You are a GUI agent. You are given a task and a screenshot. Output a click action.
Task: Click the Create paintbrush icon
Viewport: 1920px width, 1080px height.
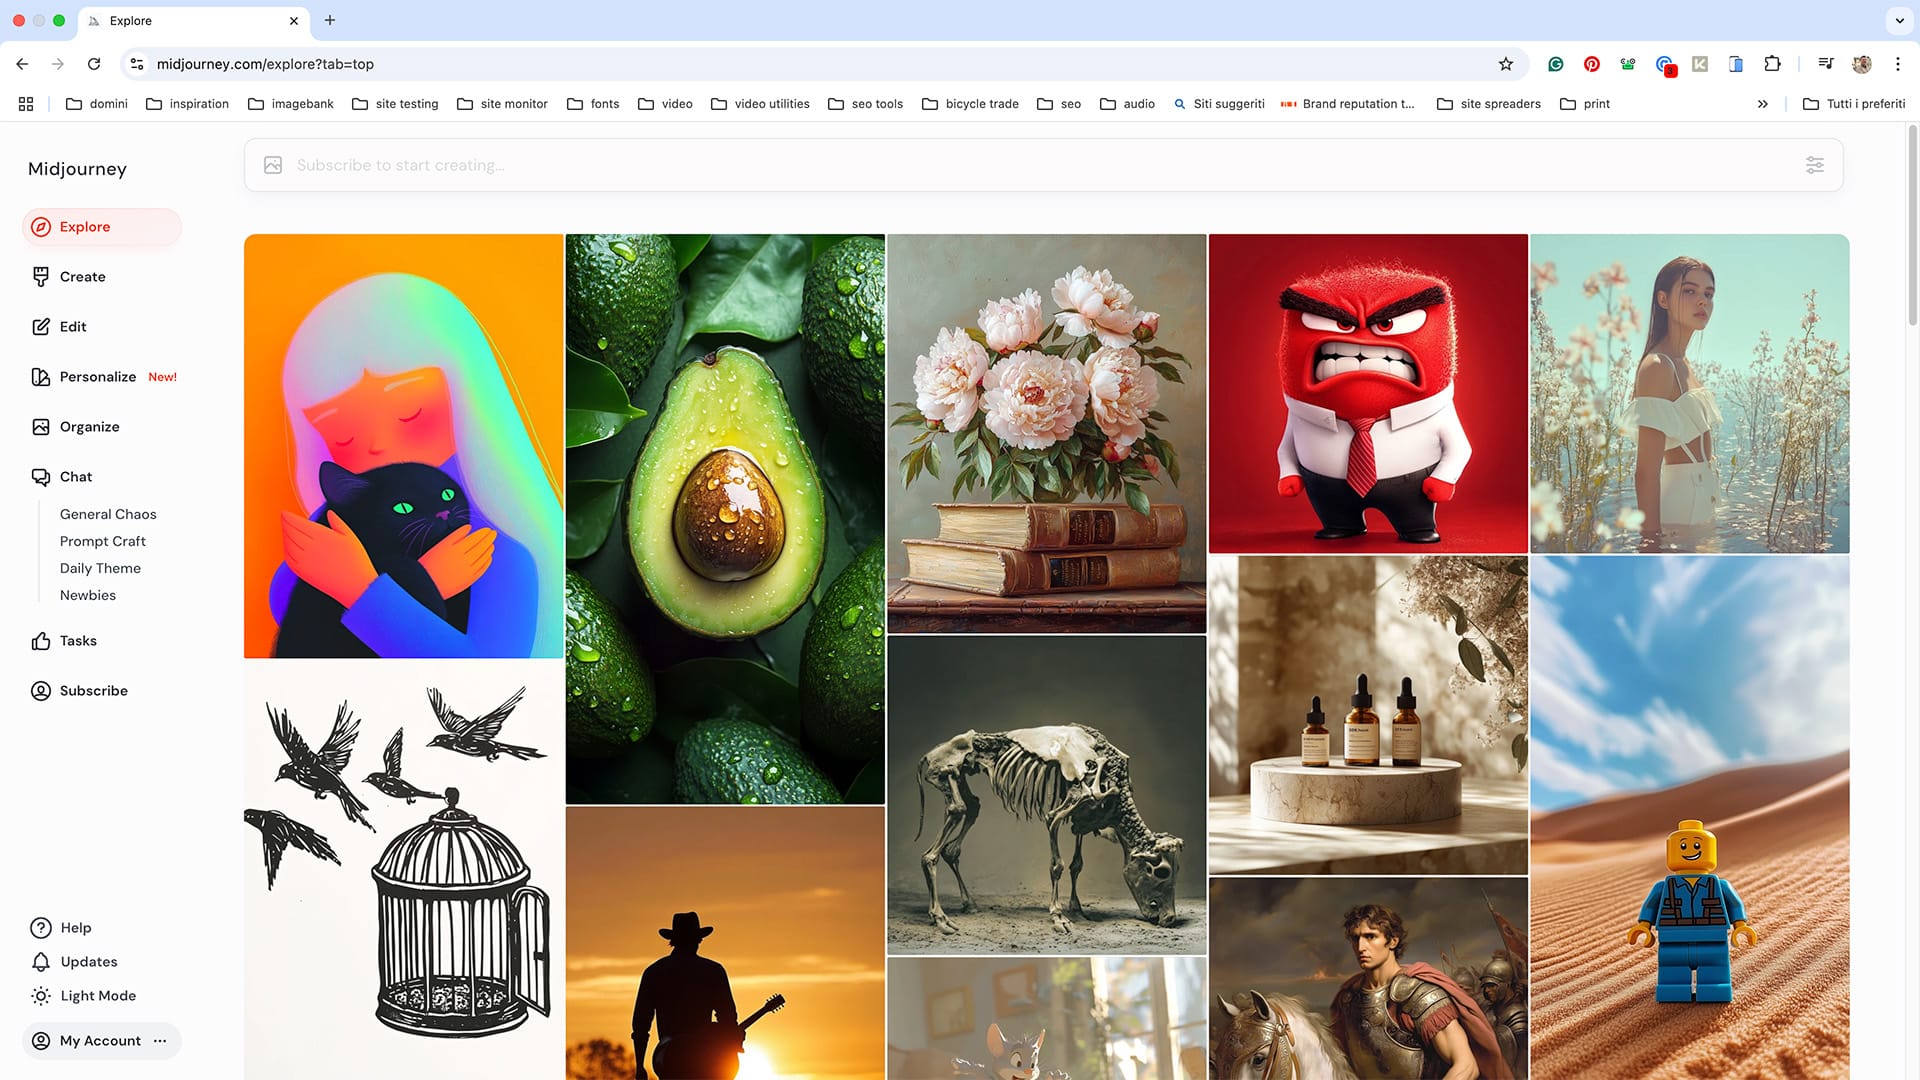coord(41,277)
